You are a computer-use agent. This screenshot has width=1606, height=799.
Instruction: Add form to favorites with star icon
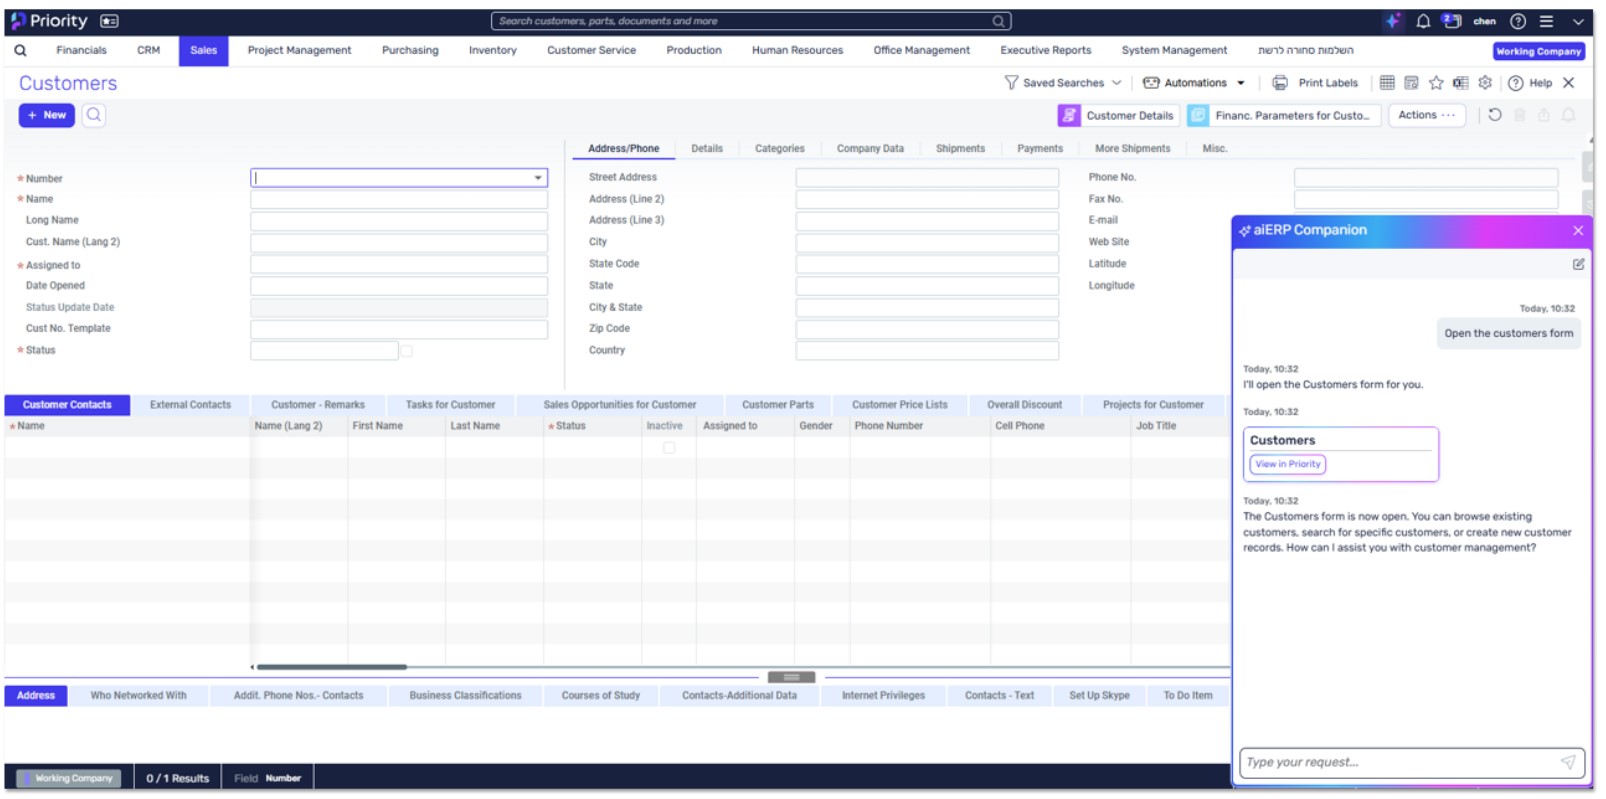pyautogui.click(x=1436, y=83)
